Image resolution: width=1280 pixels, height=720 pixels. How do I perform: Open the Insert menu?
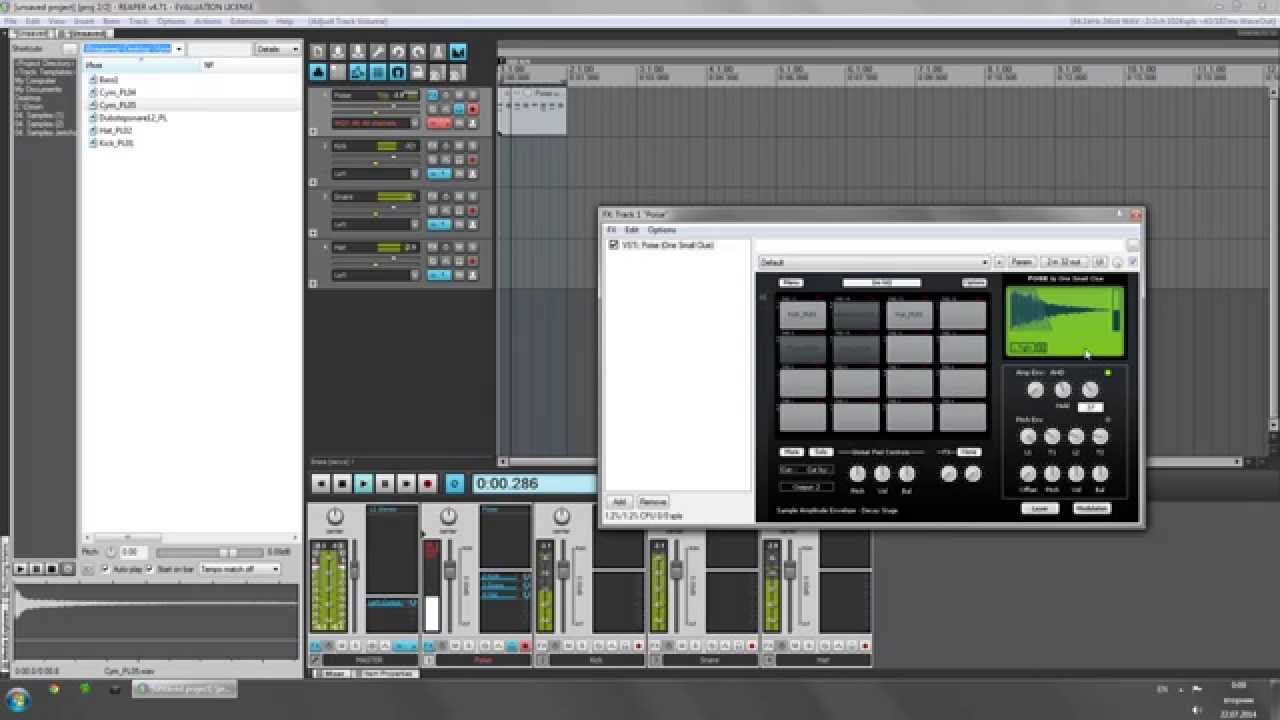[83, 20]
